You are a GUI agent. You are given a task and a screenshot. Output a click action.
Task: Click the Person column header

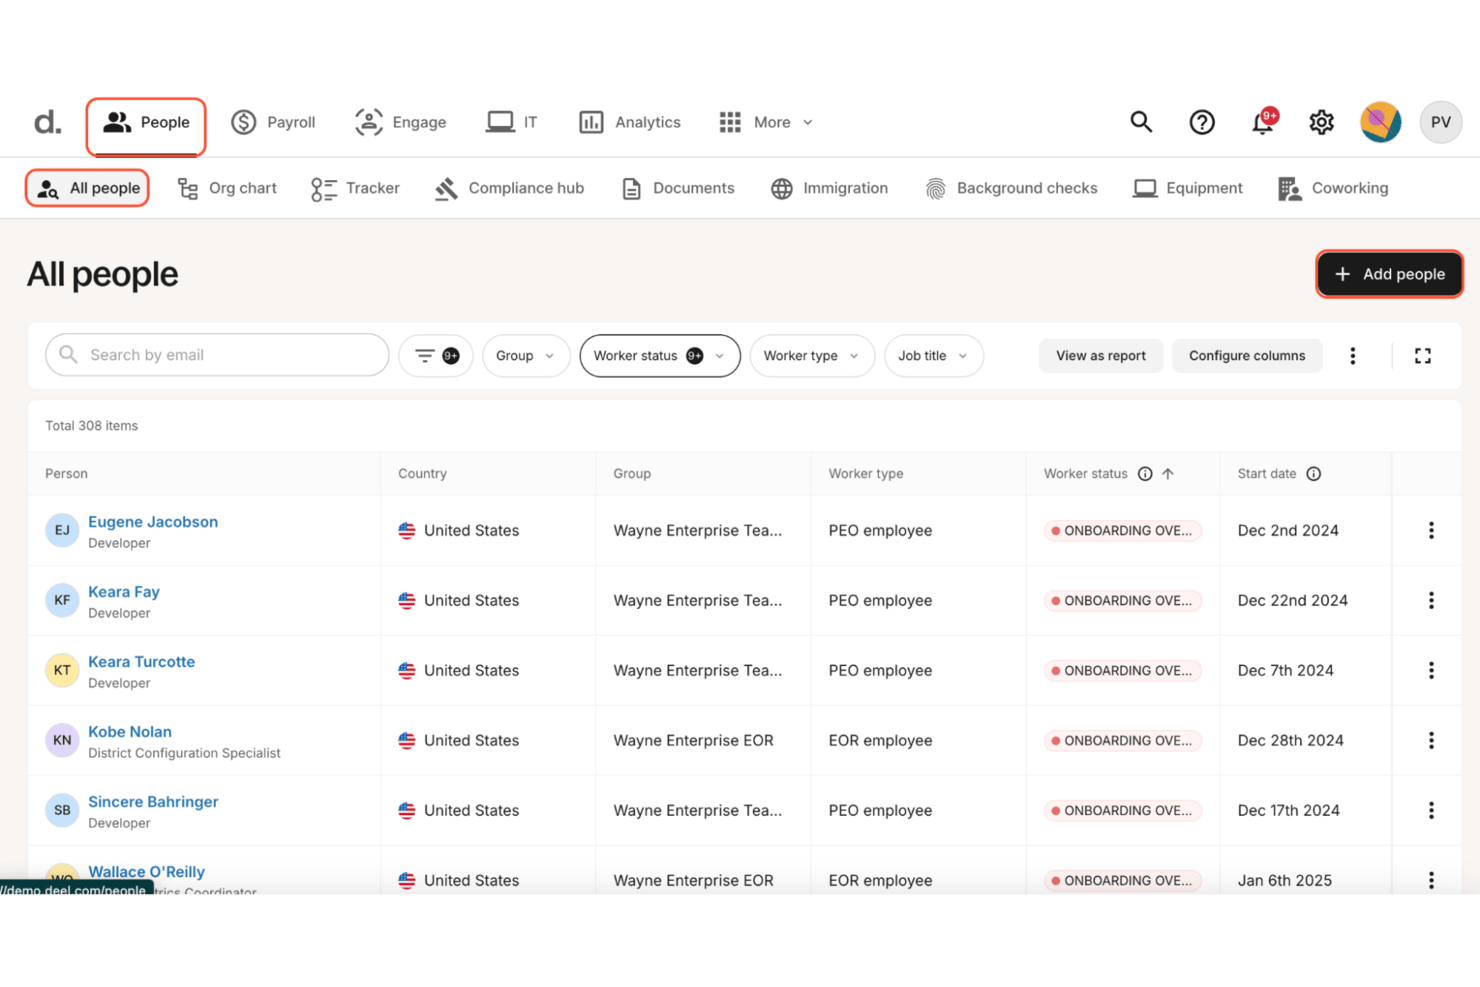[x=66, y=474]
